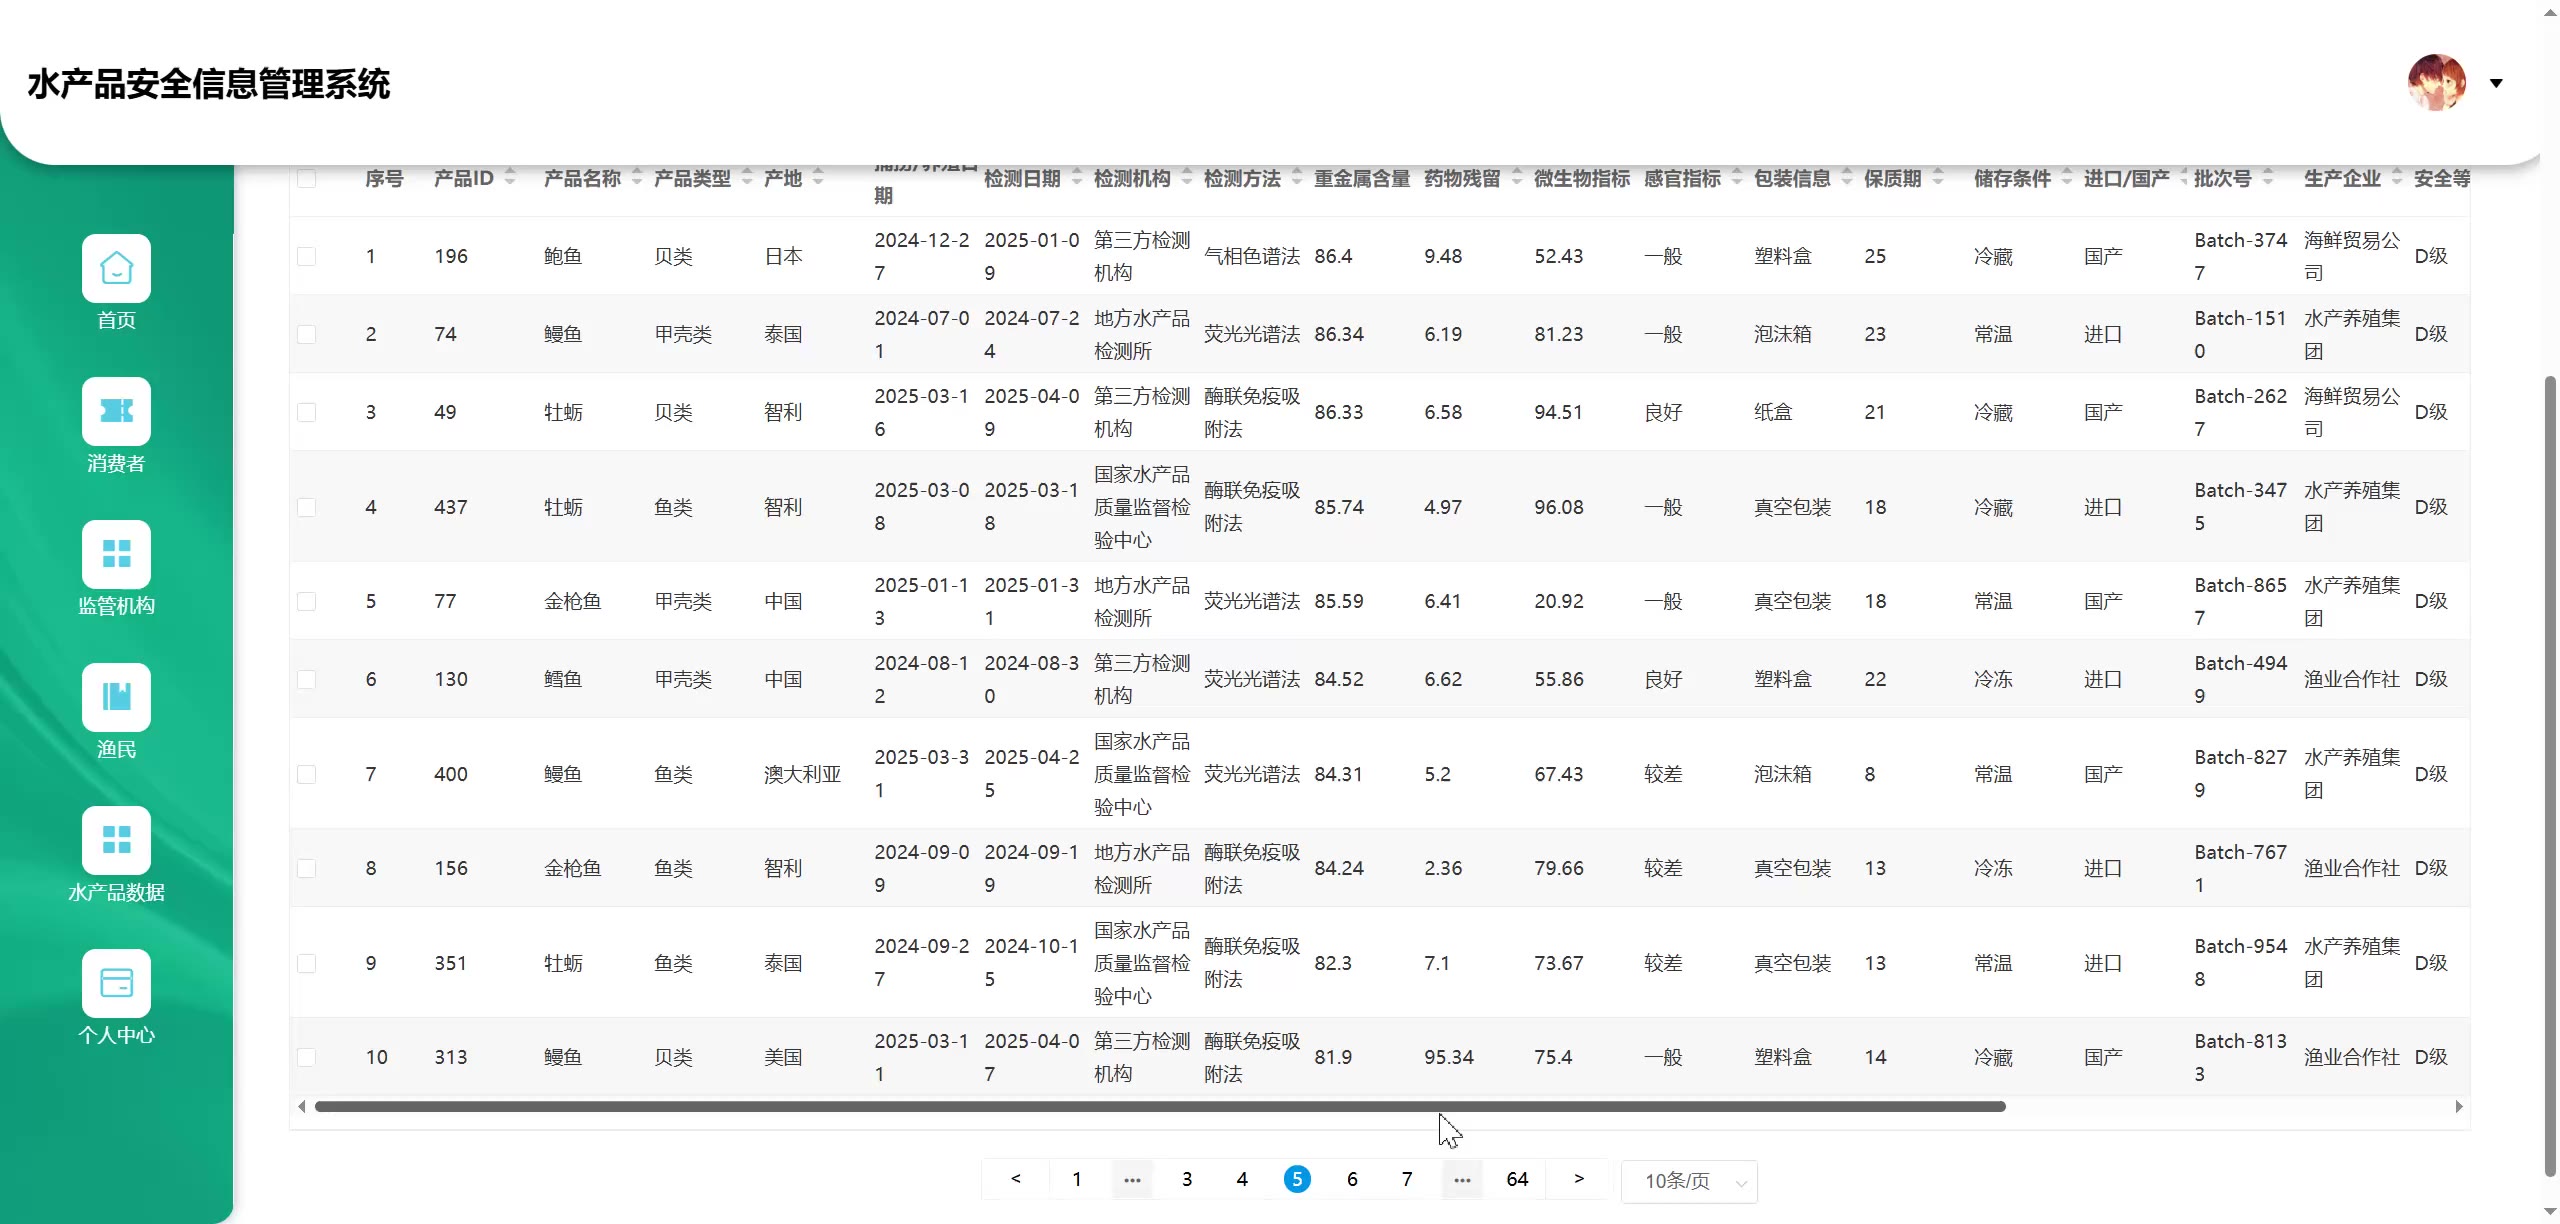The height and width of the screenshot is (1224, 2560).
Task: Select the 水产品数据 sidebar icon
Action: [x=116, y=840]
